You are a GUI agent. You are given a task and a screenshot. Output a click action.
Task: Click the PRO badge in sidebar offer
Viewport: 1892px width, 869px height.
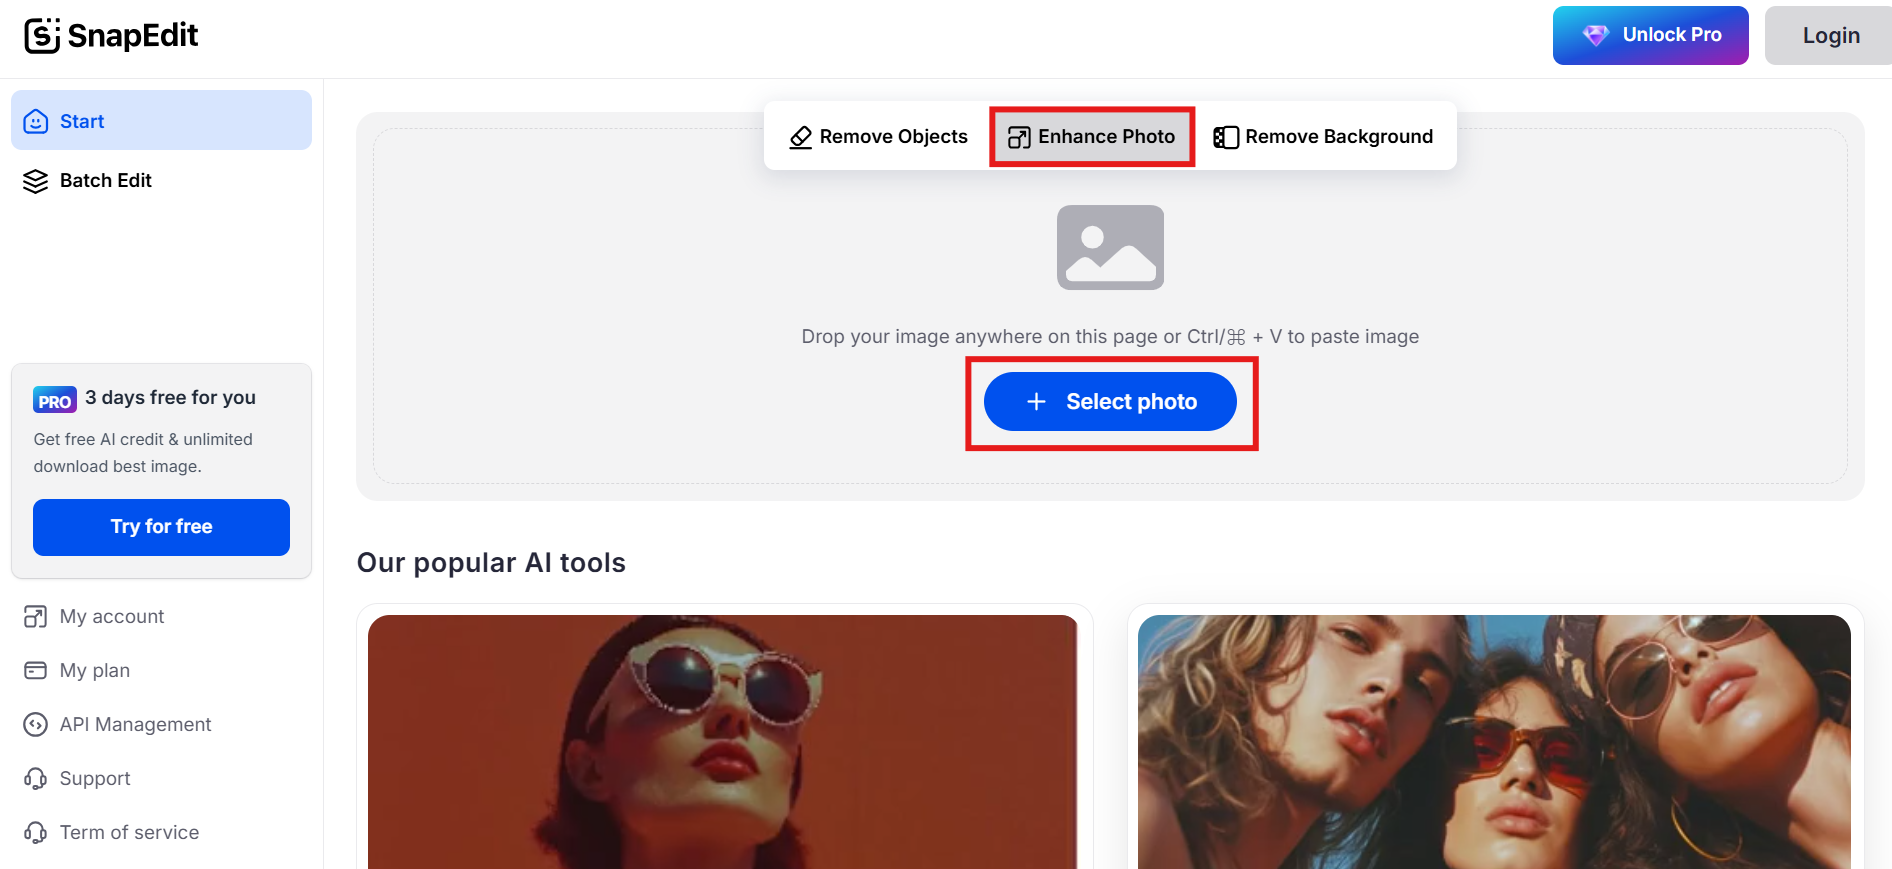pos(55,399)
